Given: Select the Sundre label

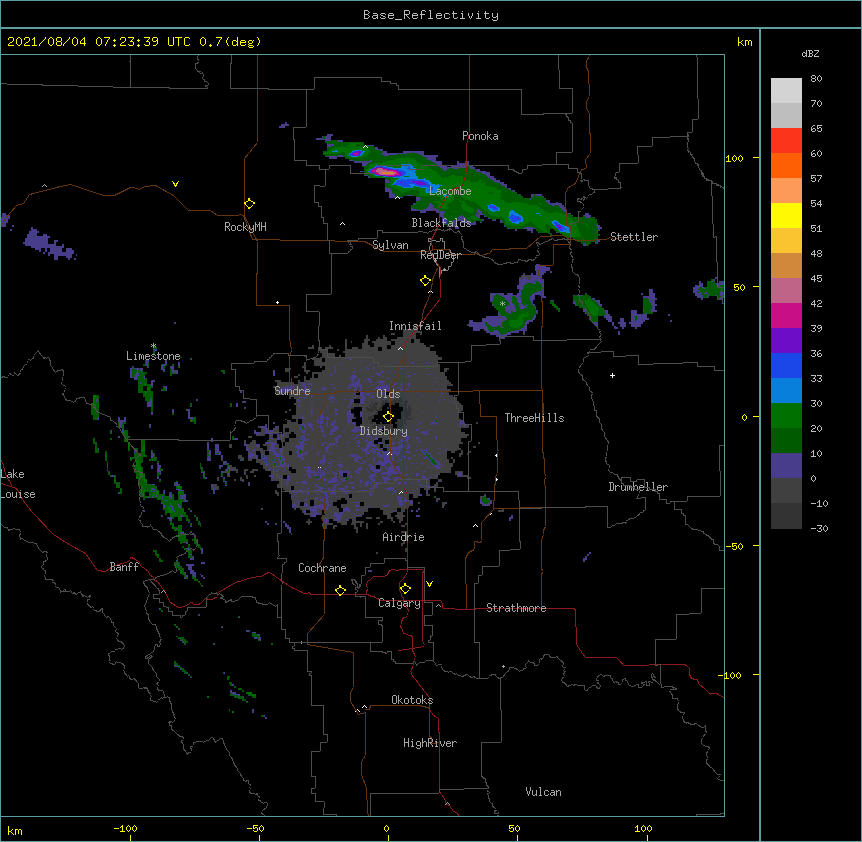Looking at the screenshot, I should pos(292,391).
